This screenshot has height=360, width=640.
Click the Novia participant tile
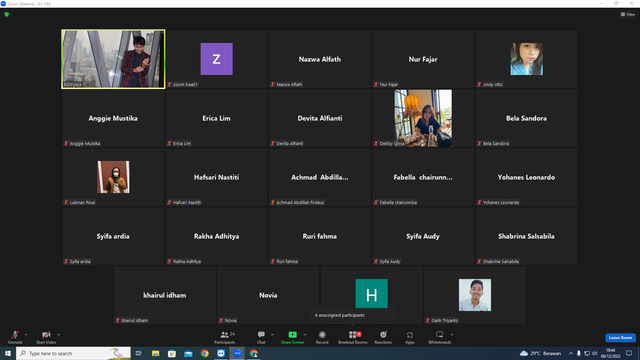268,295
